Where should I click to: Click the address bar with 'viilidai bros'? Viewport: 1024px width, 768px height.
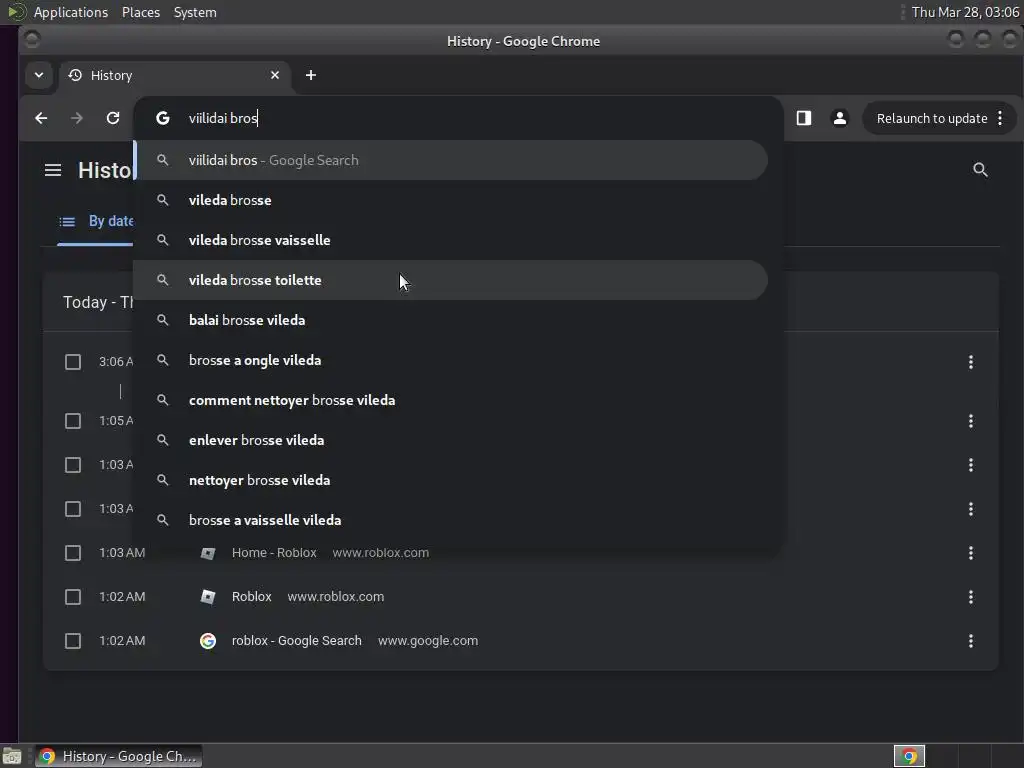pos(457,118)
